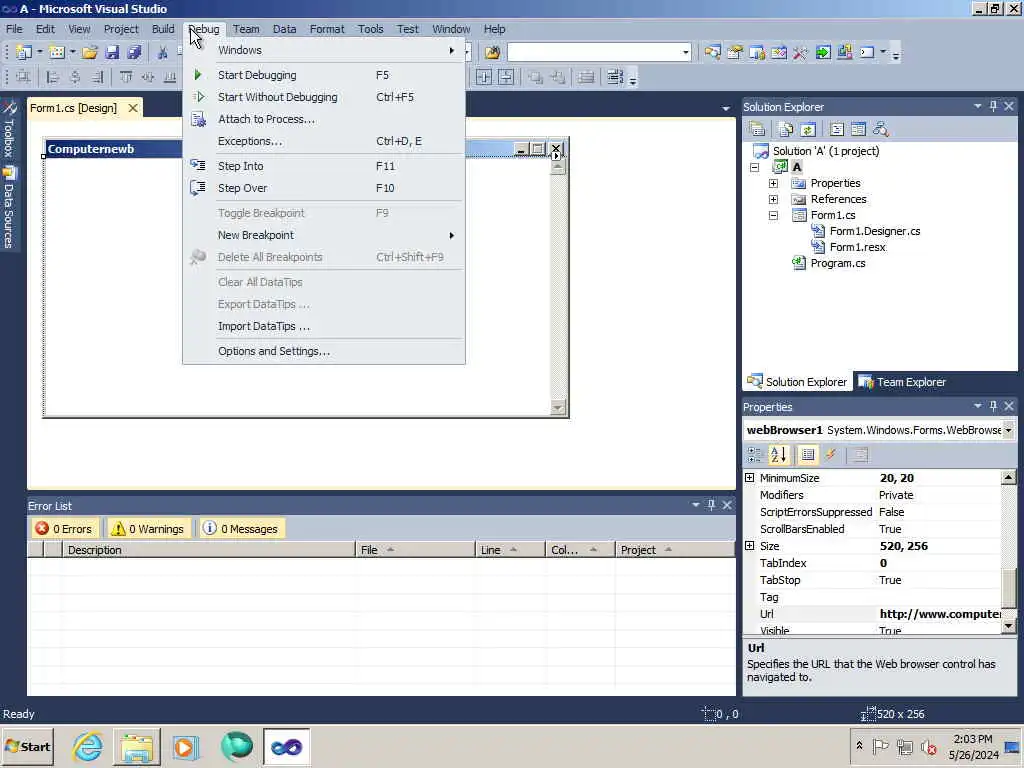Open the webBrowser1 object selector dropdown
1024x768 pixels.
coord(1008,430)
